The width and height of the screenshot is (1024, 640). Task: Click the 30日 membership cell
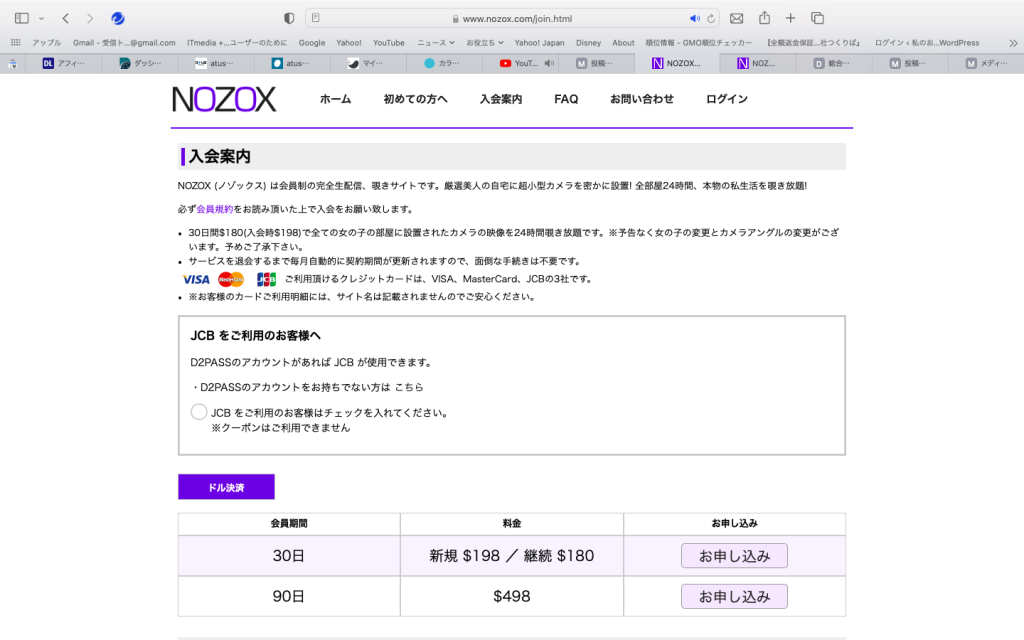289,556
